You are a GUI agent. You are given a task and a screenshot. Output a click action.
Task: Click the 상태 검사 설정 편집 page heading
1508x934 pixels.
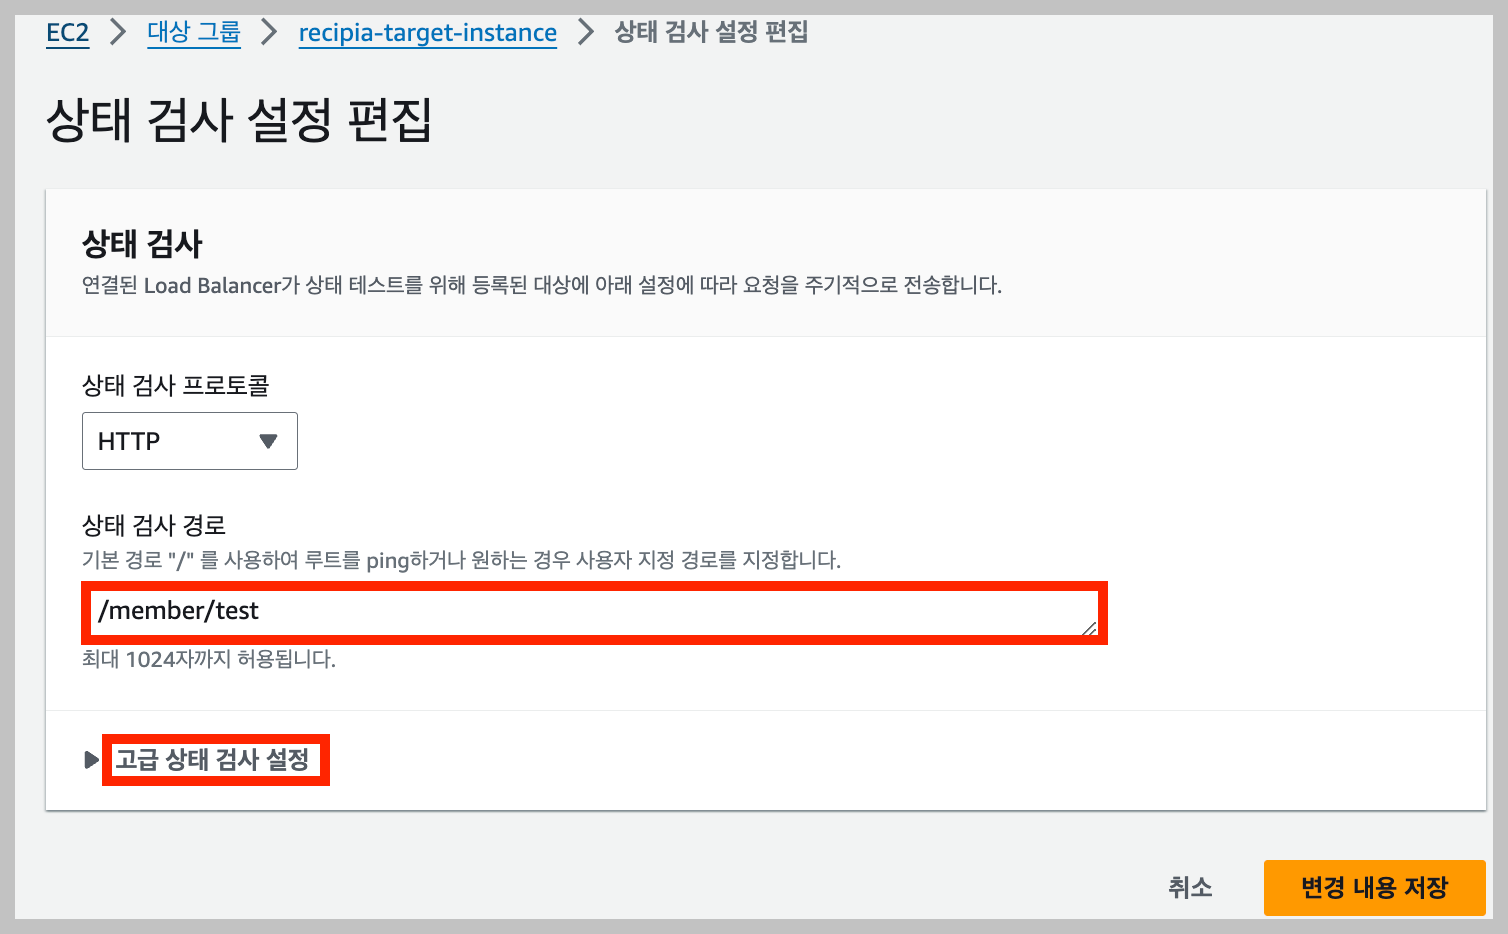[237, 120]
